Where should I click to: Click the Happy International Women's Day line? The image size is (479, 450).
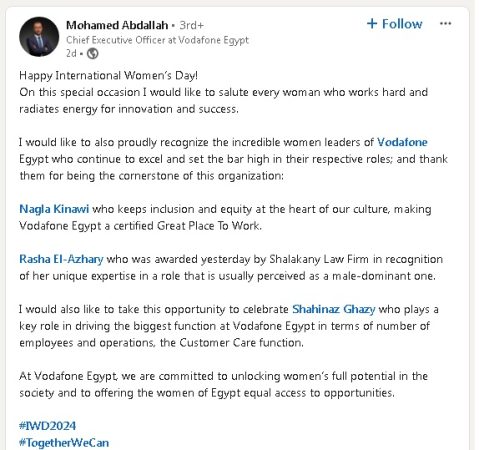pos(108,75)
